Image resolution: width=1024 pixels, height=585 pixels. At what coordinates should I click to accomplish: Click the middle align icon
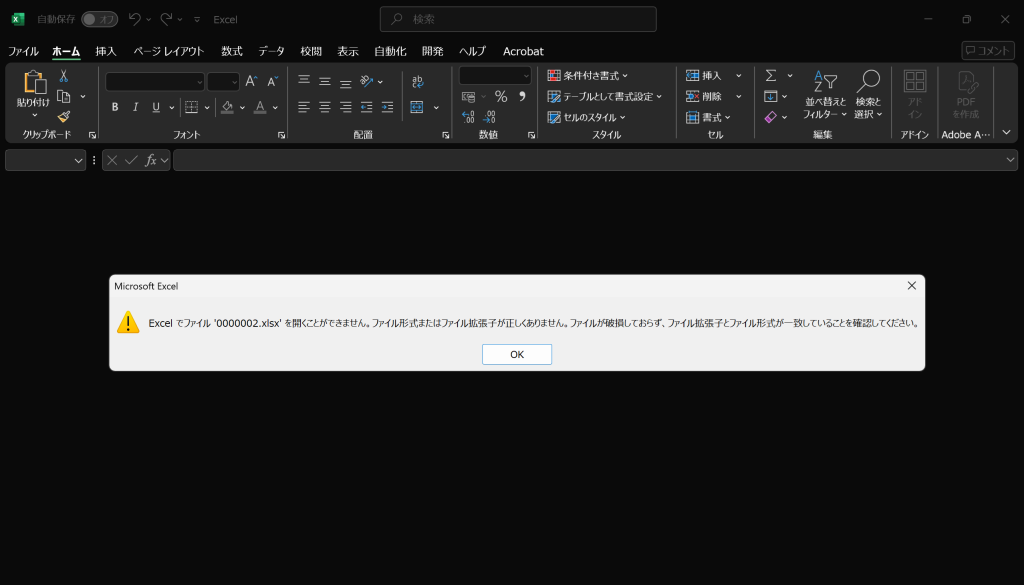[x=325, y=81]
